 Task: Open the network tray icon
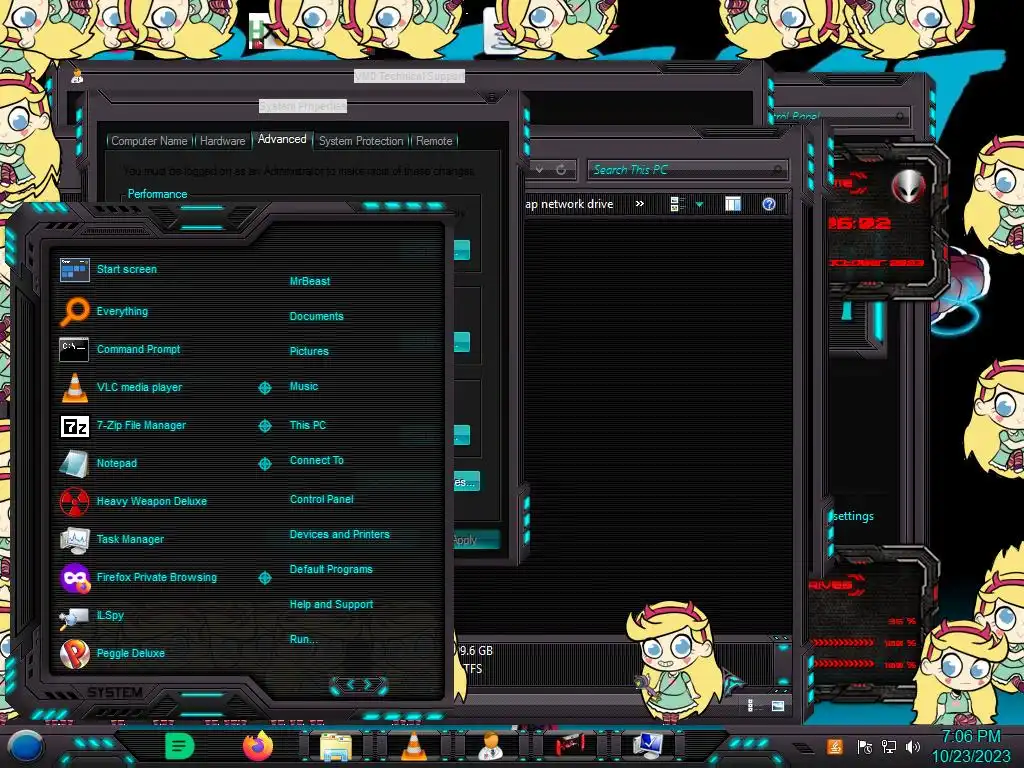click(x=889, y=746)
